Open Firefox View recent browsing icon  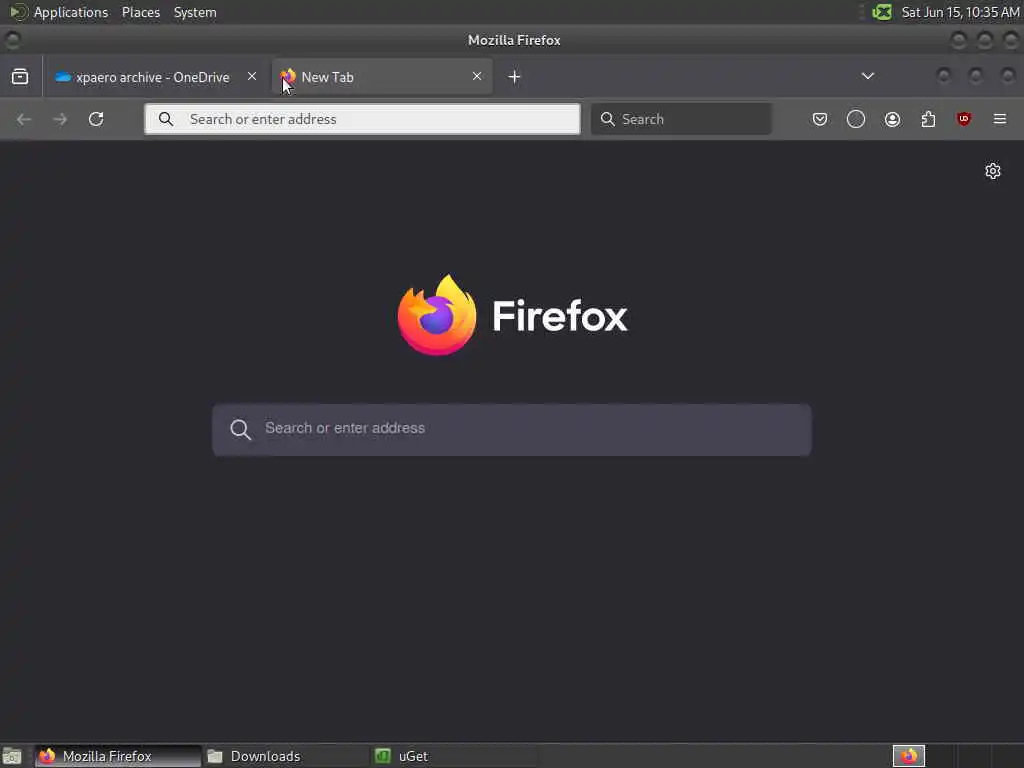tap(20, 76)
